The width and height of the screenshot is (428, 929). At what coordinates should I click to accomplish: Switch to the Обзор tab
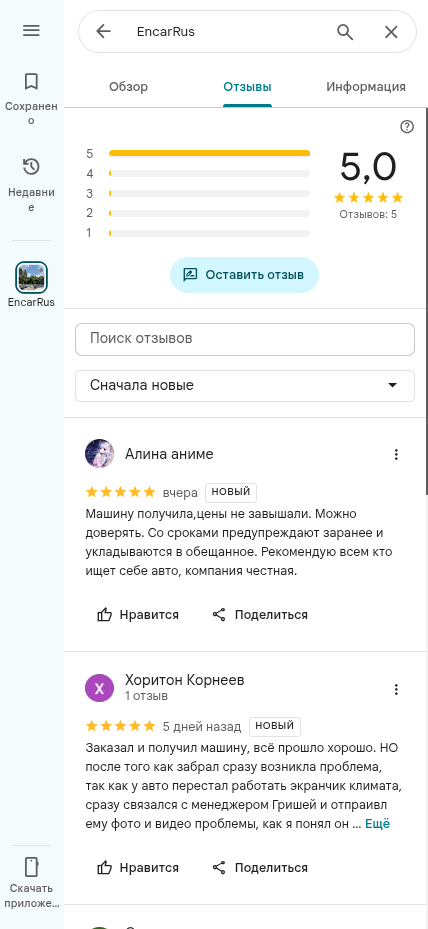pos(129,87)
